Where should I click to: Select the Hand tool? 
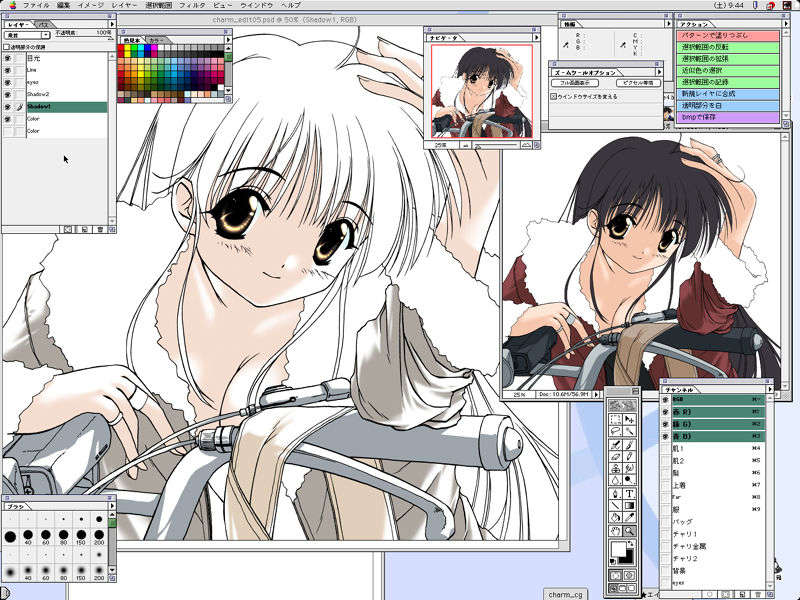tap(616, 531)
